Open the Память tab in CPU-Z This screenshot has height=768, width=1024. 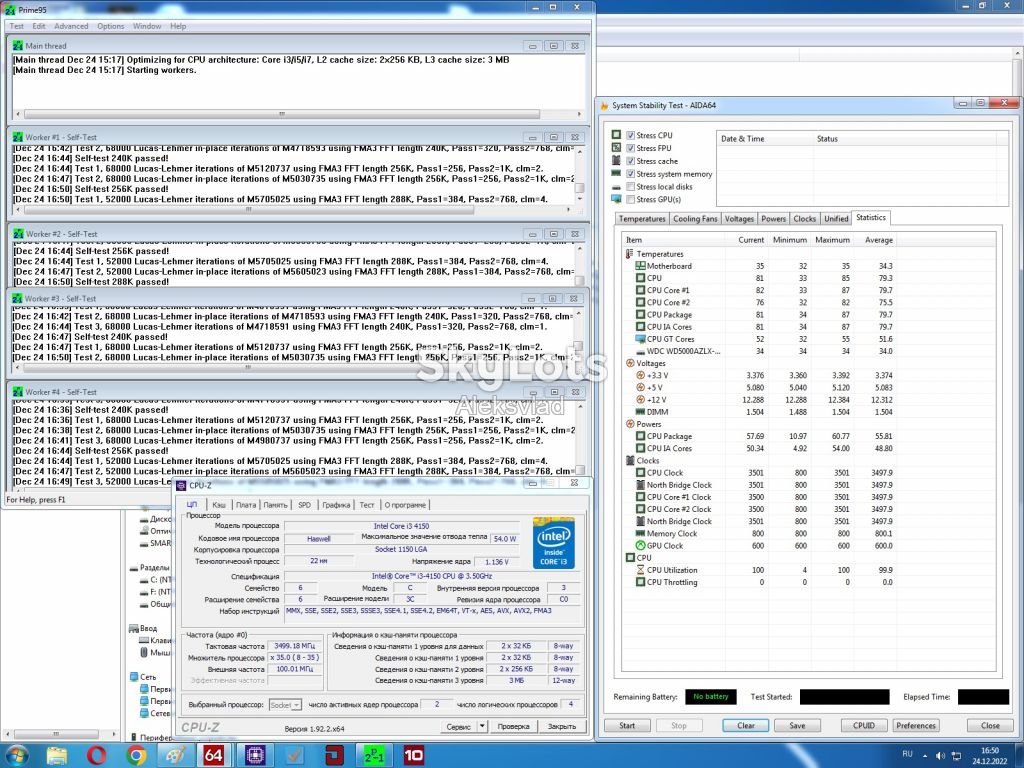pyautogui.click(x=276, y=505)
